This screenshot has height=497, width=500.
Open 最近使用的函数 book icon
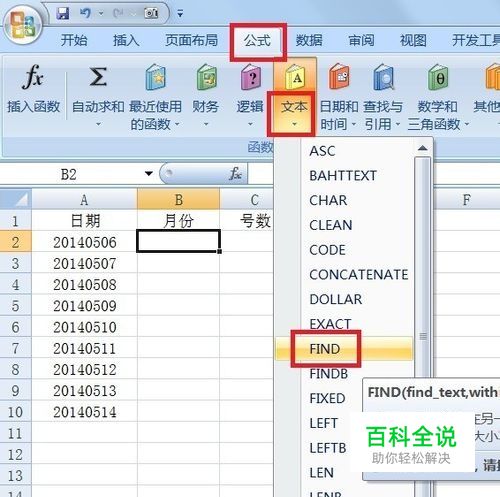point(155,77)
